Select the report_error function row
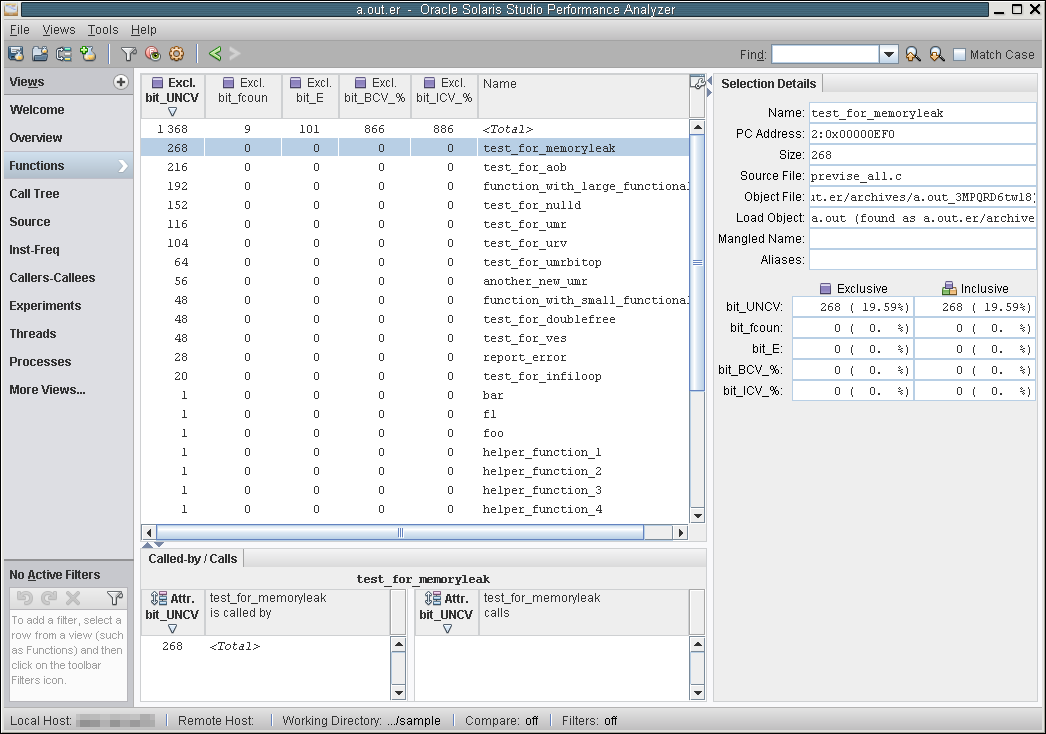 [x=414, y=357]
